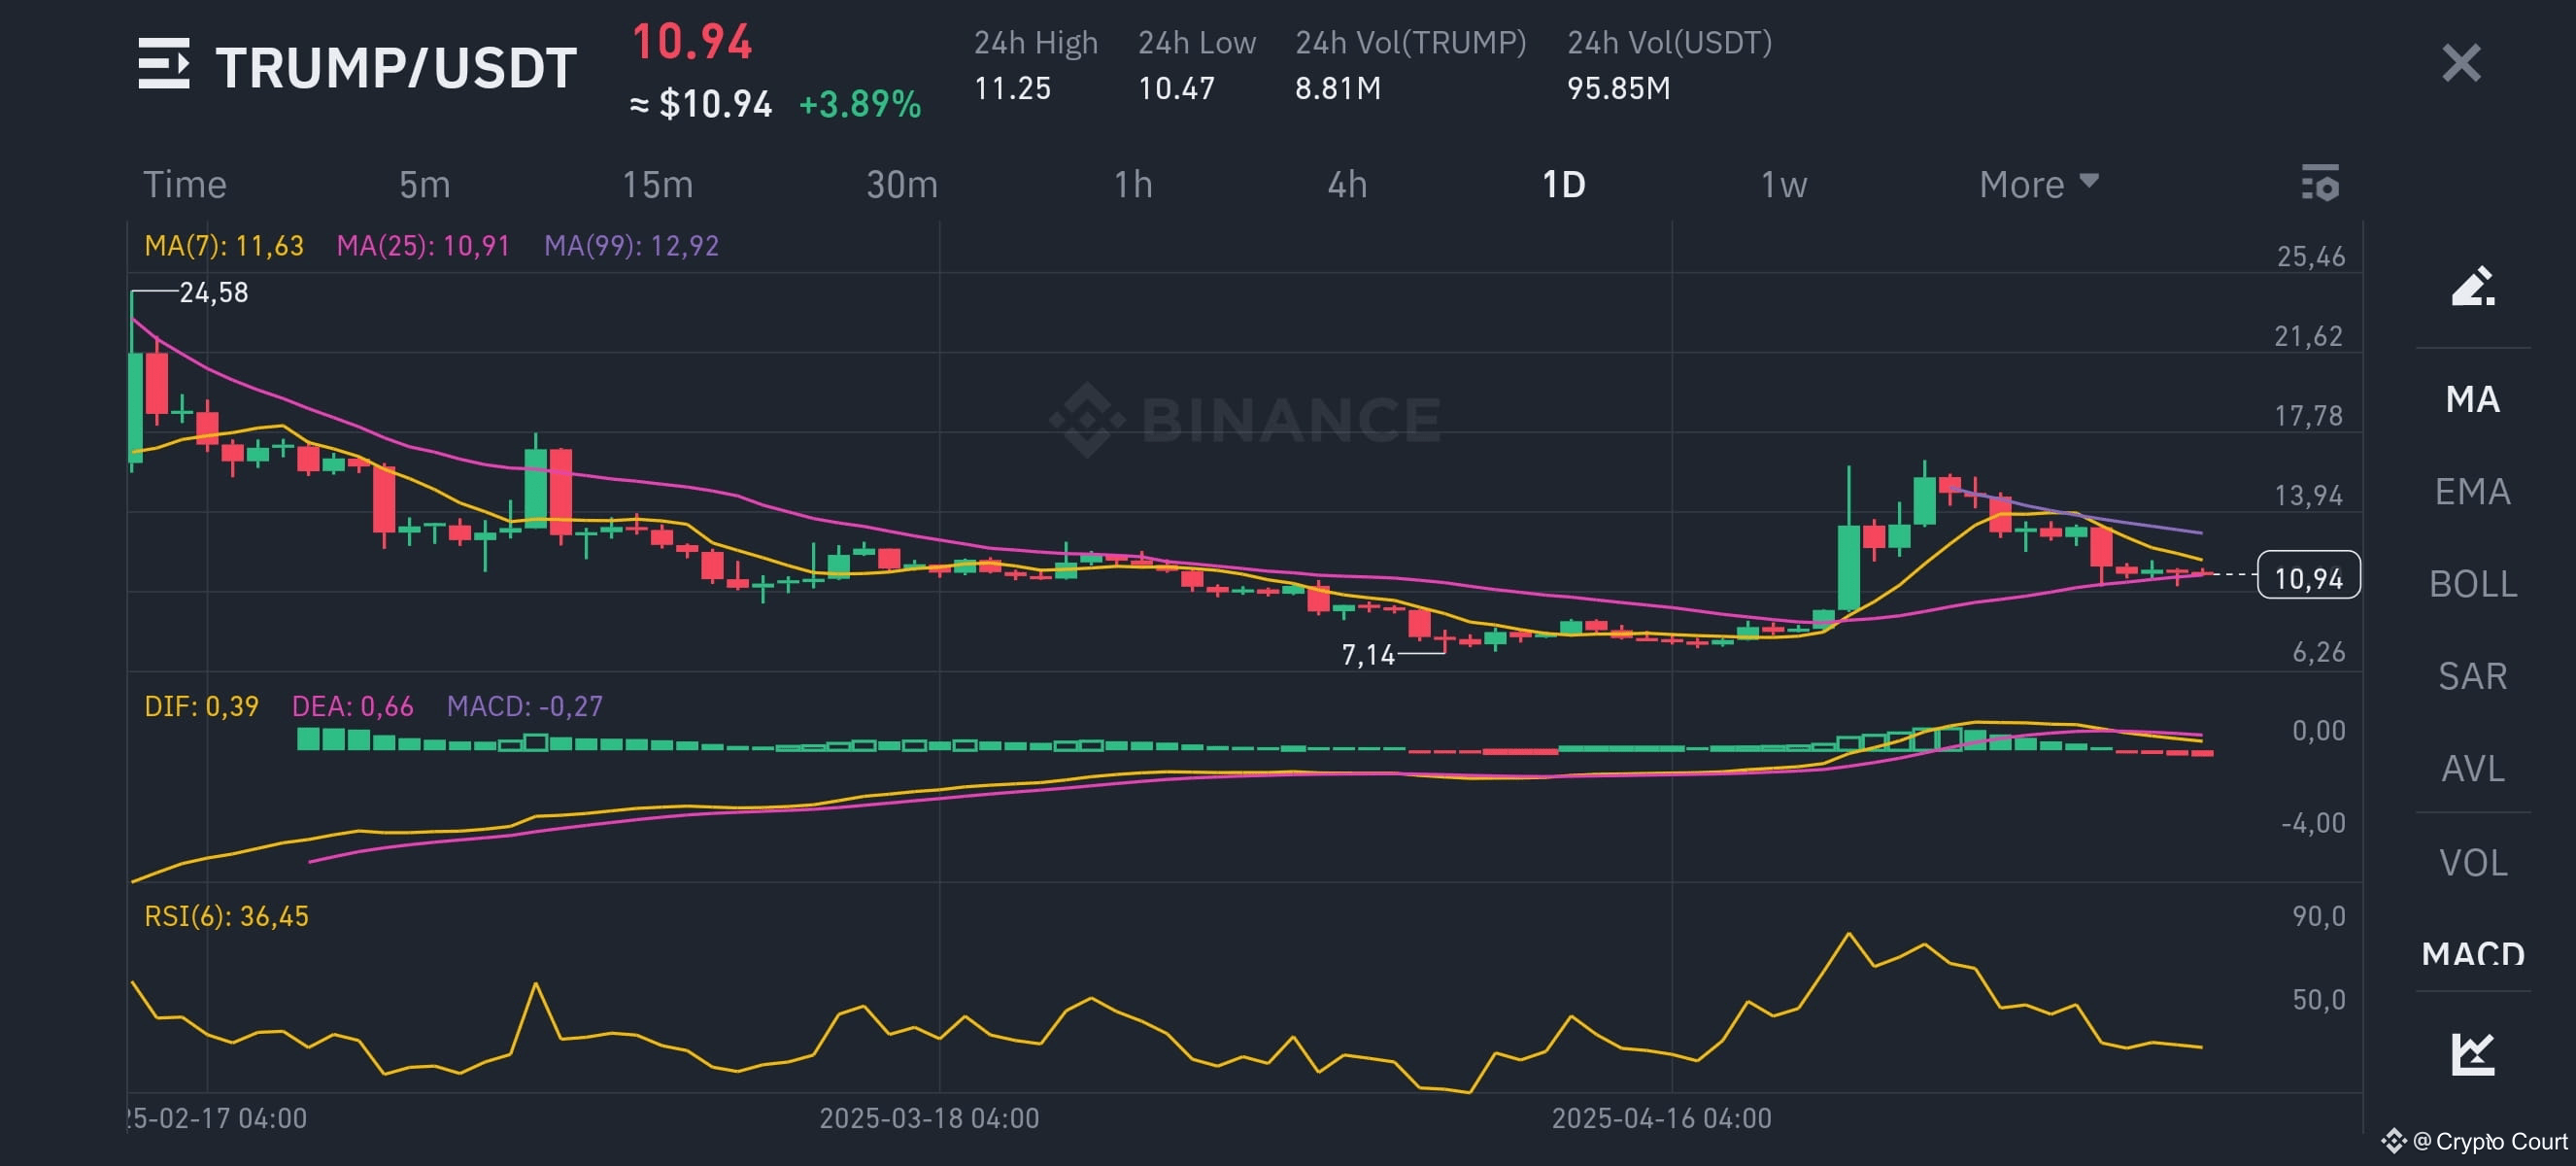Activate the drawing pencil tool icon
This screenshot has width=2576, height=1166.
click(x=2472, y=286)
